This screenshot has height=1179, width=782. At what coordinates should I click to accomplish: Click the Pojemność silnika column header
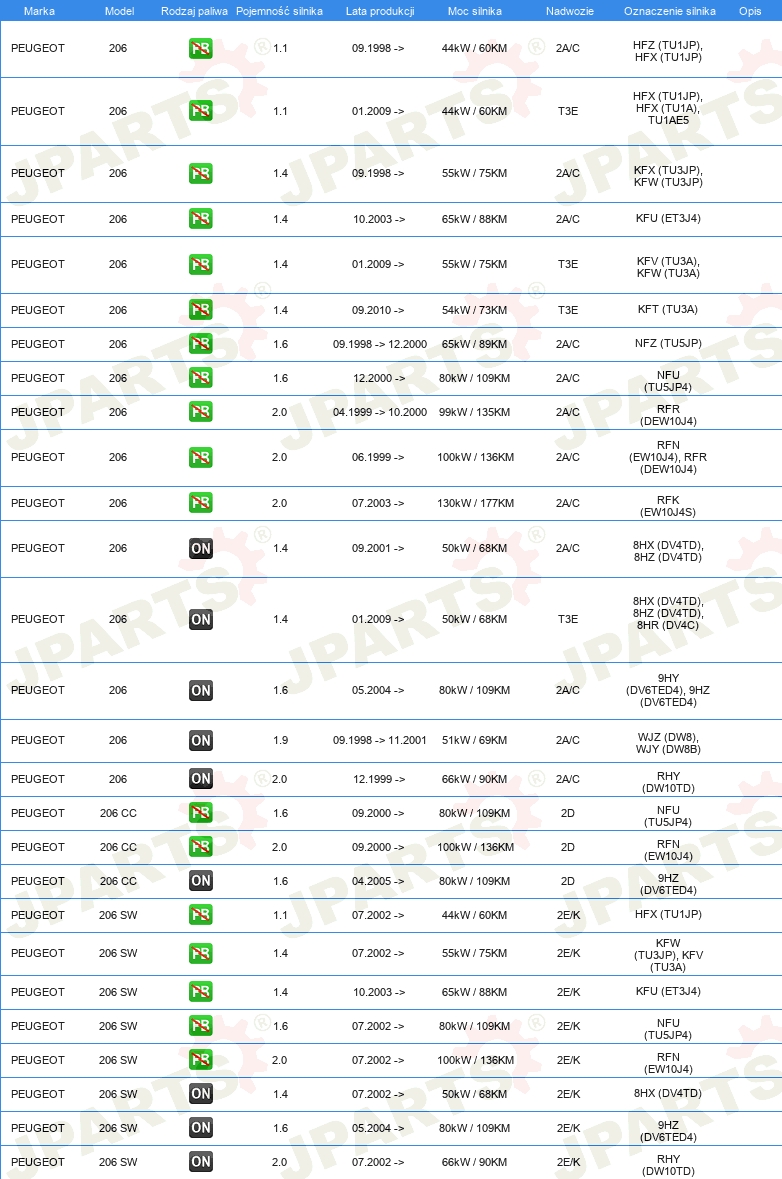coord(280,11)
